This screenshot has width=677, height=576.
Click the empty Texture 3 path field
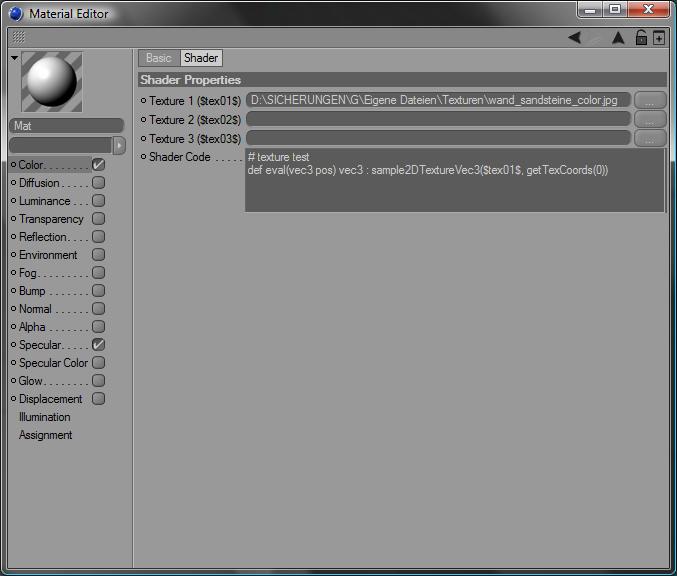(x=438, y=138)
